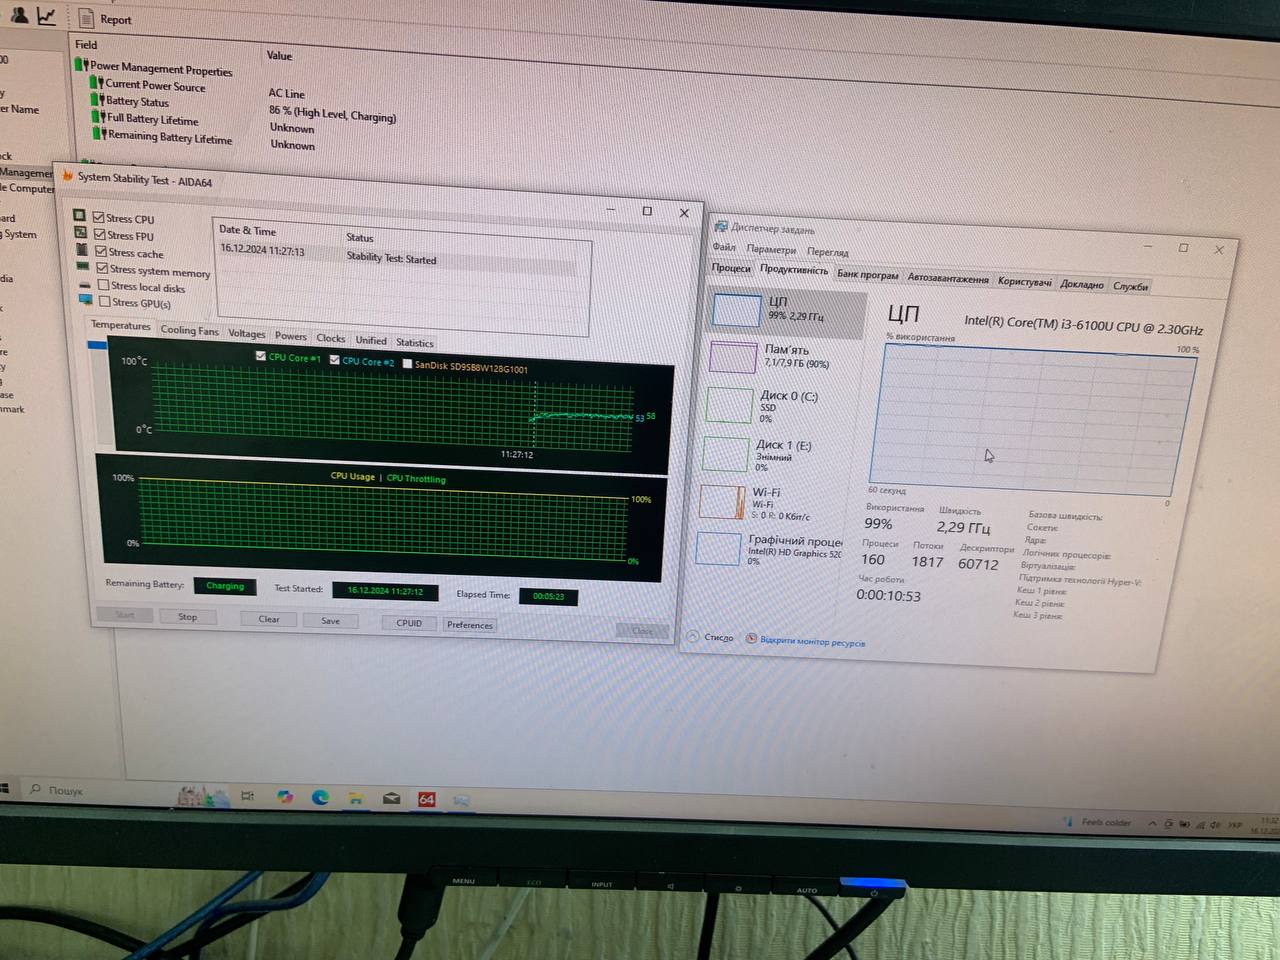Click the memory module icon beside Stress system memory

83,267
